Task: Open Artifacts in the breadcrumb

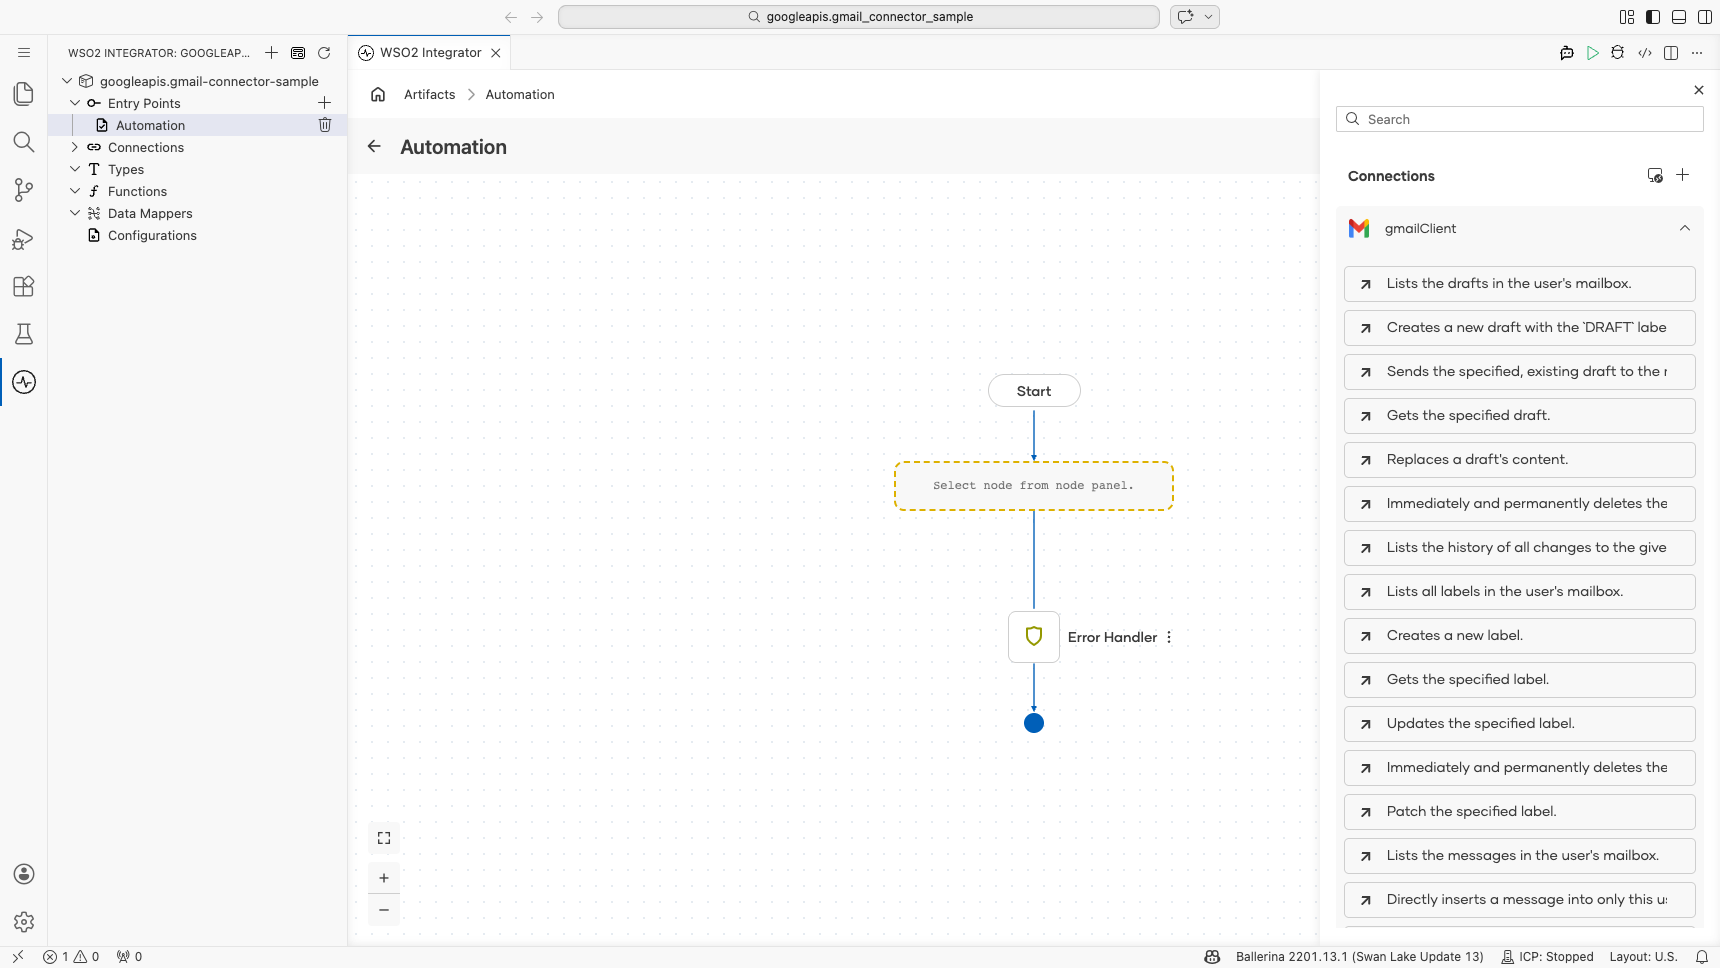Action: point(430,94)
